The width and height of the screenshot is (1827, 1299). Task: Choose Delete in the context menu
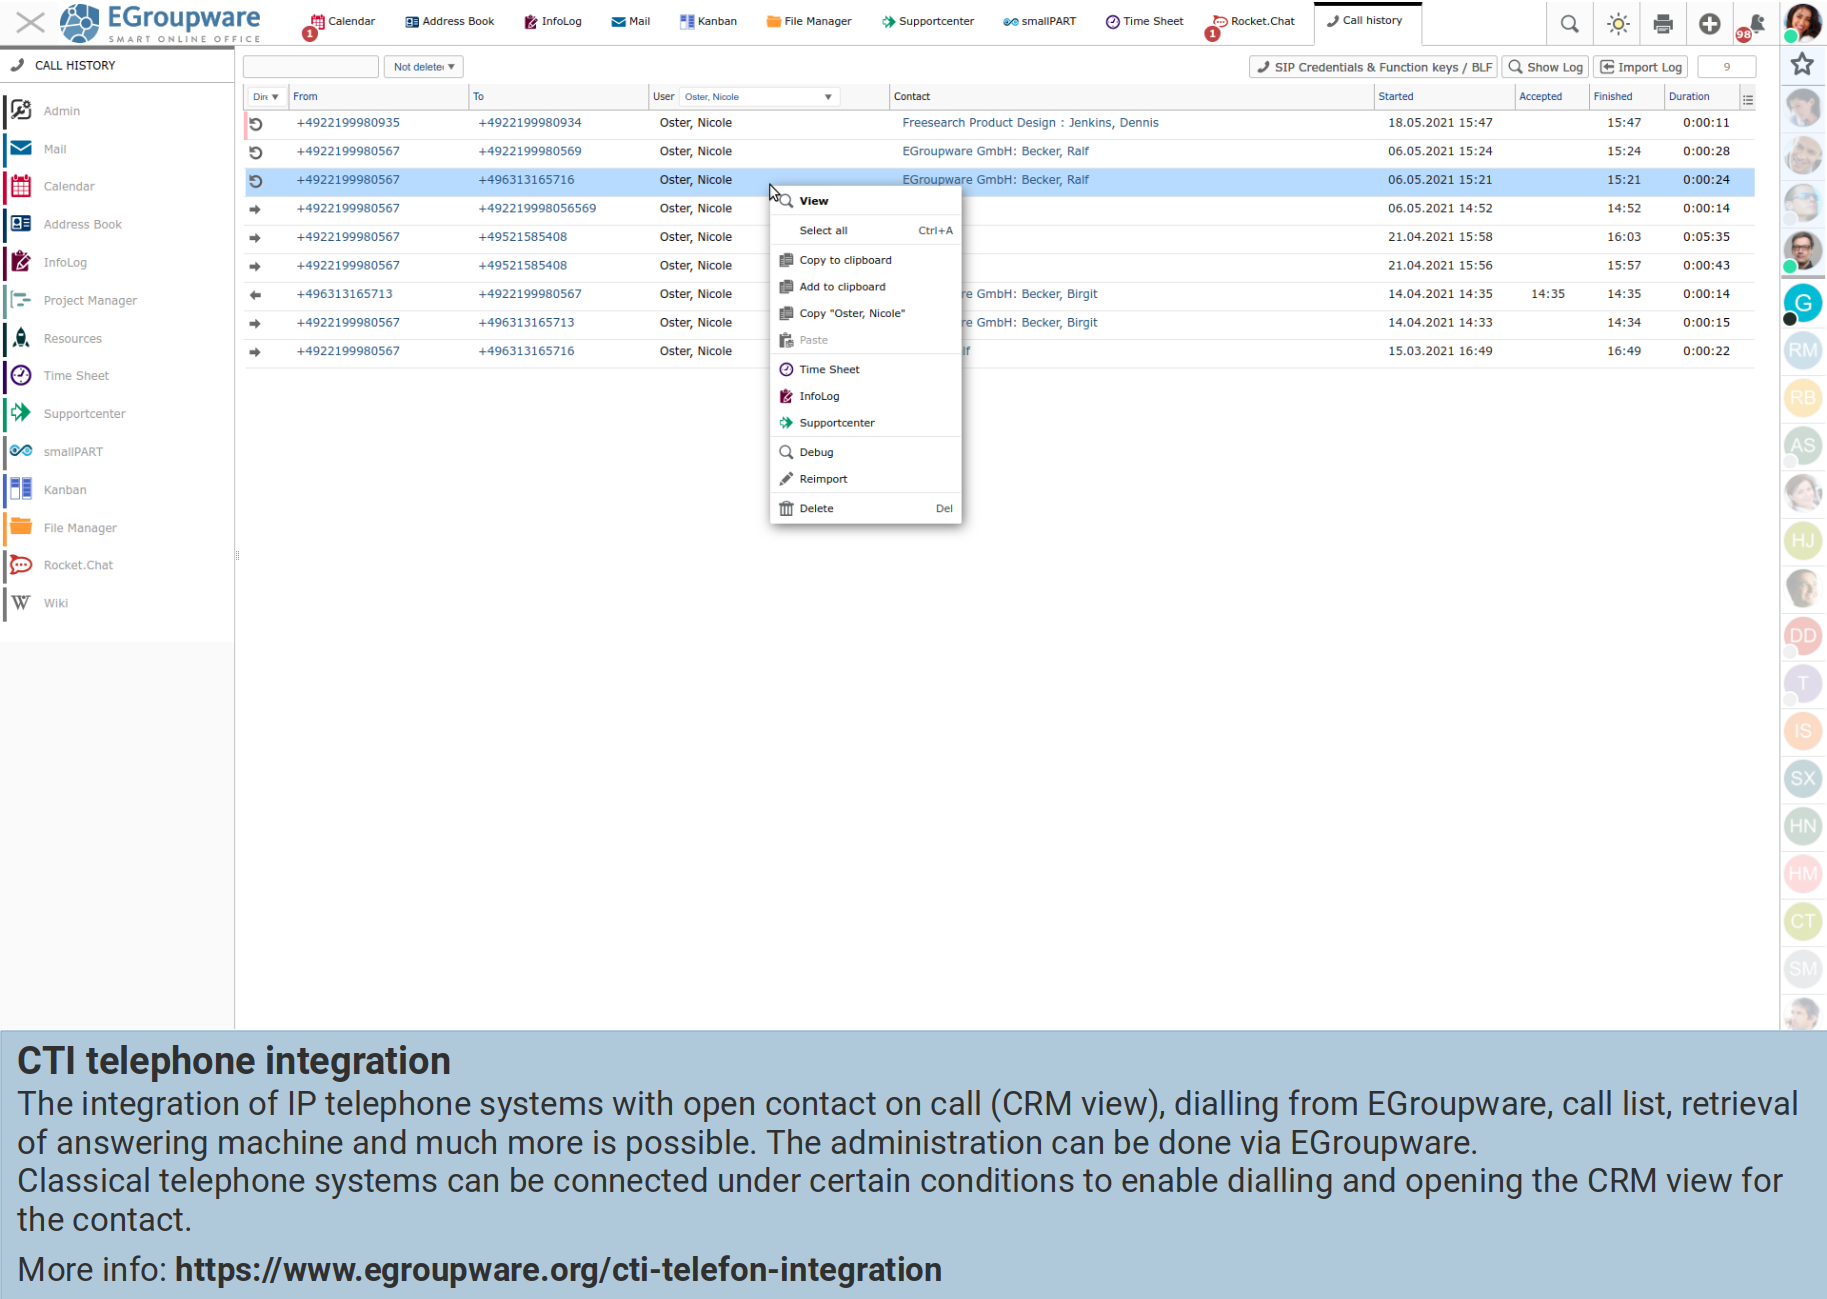coord(816,509)
